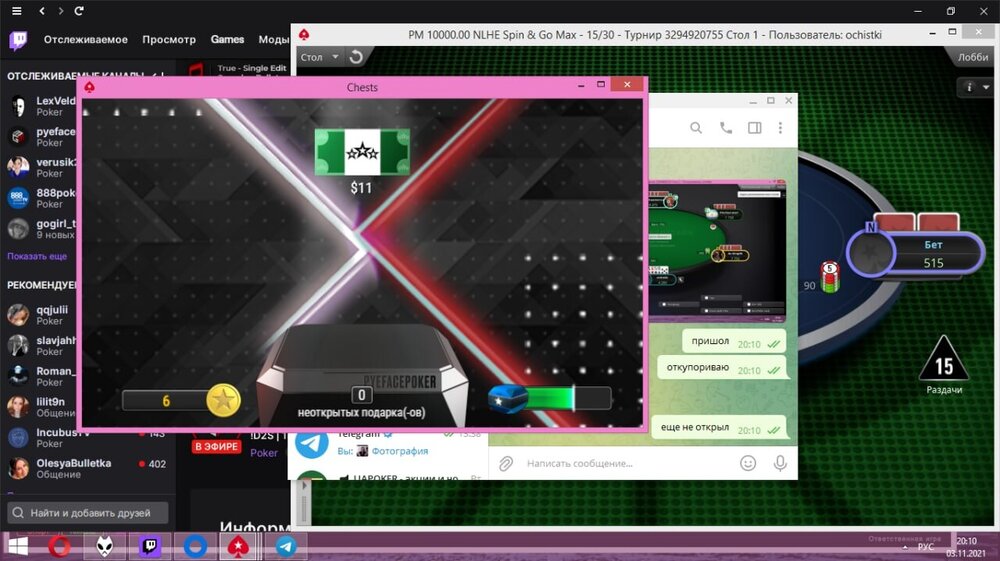Viewport: 1000px width, 561px height.
Task: Attach a file with the paperclip icon
Action: [x=506, y=463]
